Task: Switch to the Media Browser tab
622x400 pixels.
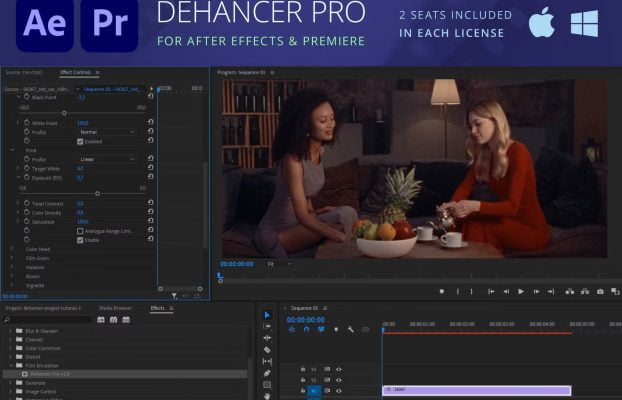Action: coord(115,308)
